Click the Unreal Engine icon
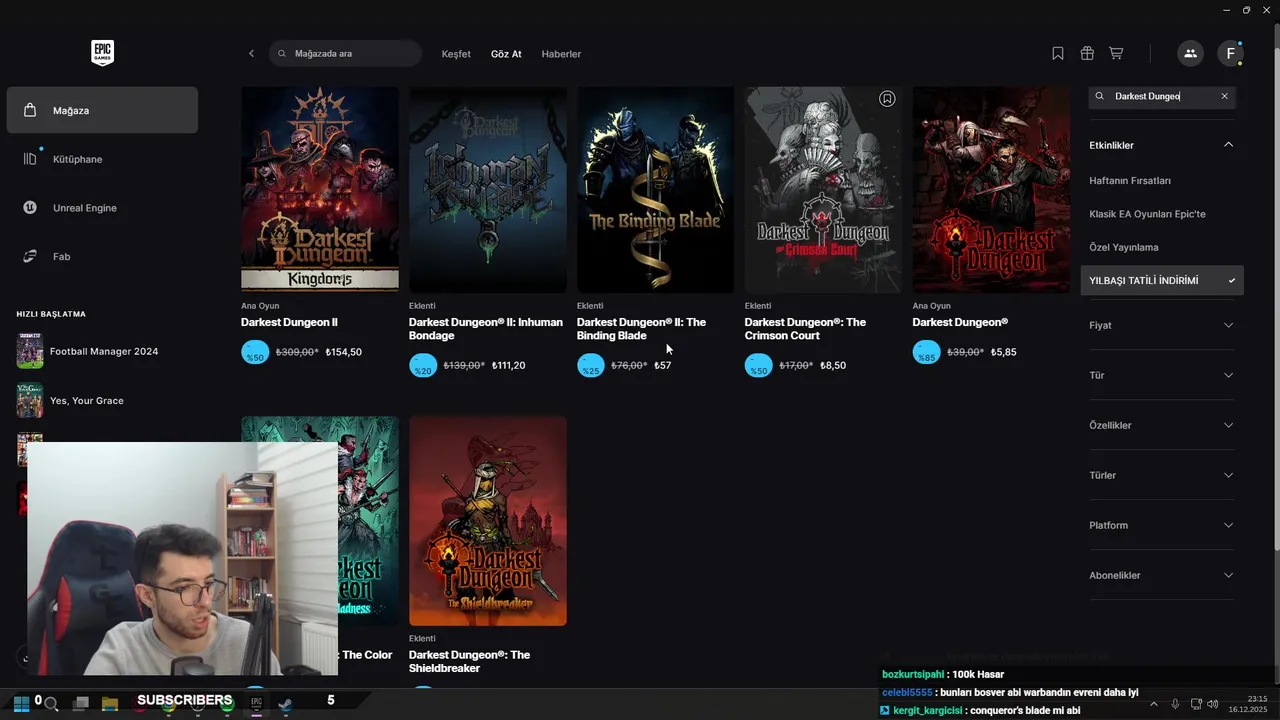 pos(30,208)
